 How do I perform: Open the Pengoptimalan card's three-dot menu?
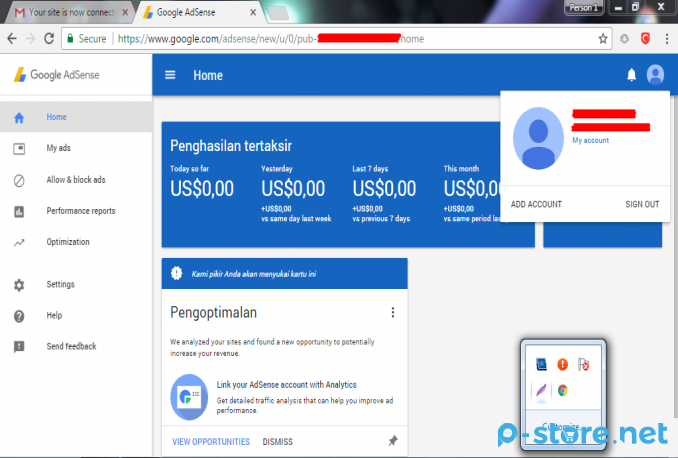(x=392, y=313)
